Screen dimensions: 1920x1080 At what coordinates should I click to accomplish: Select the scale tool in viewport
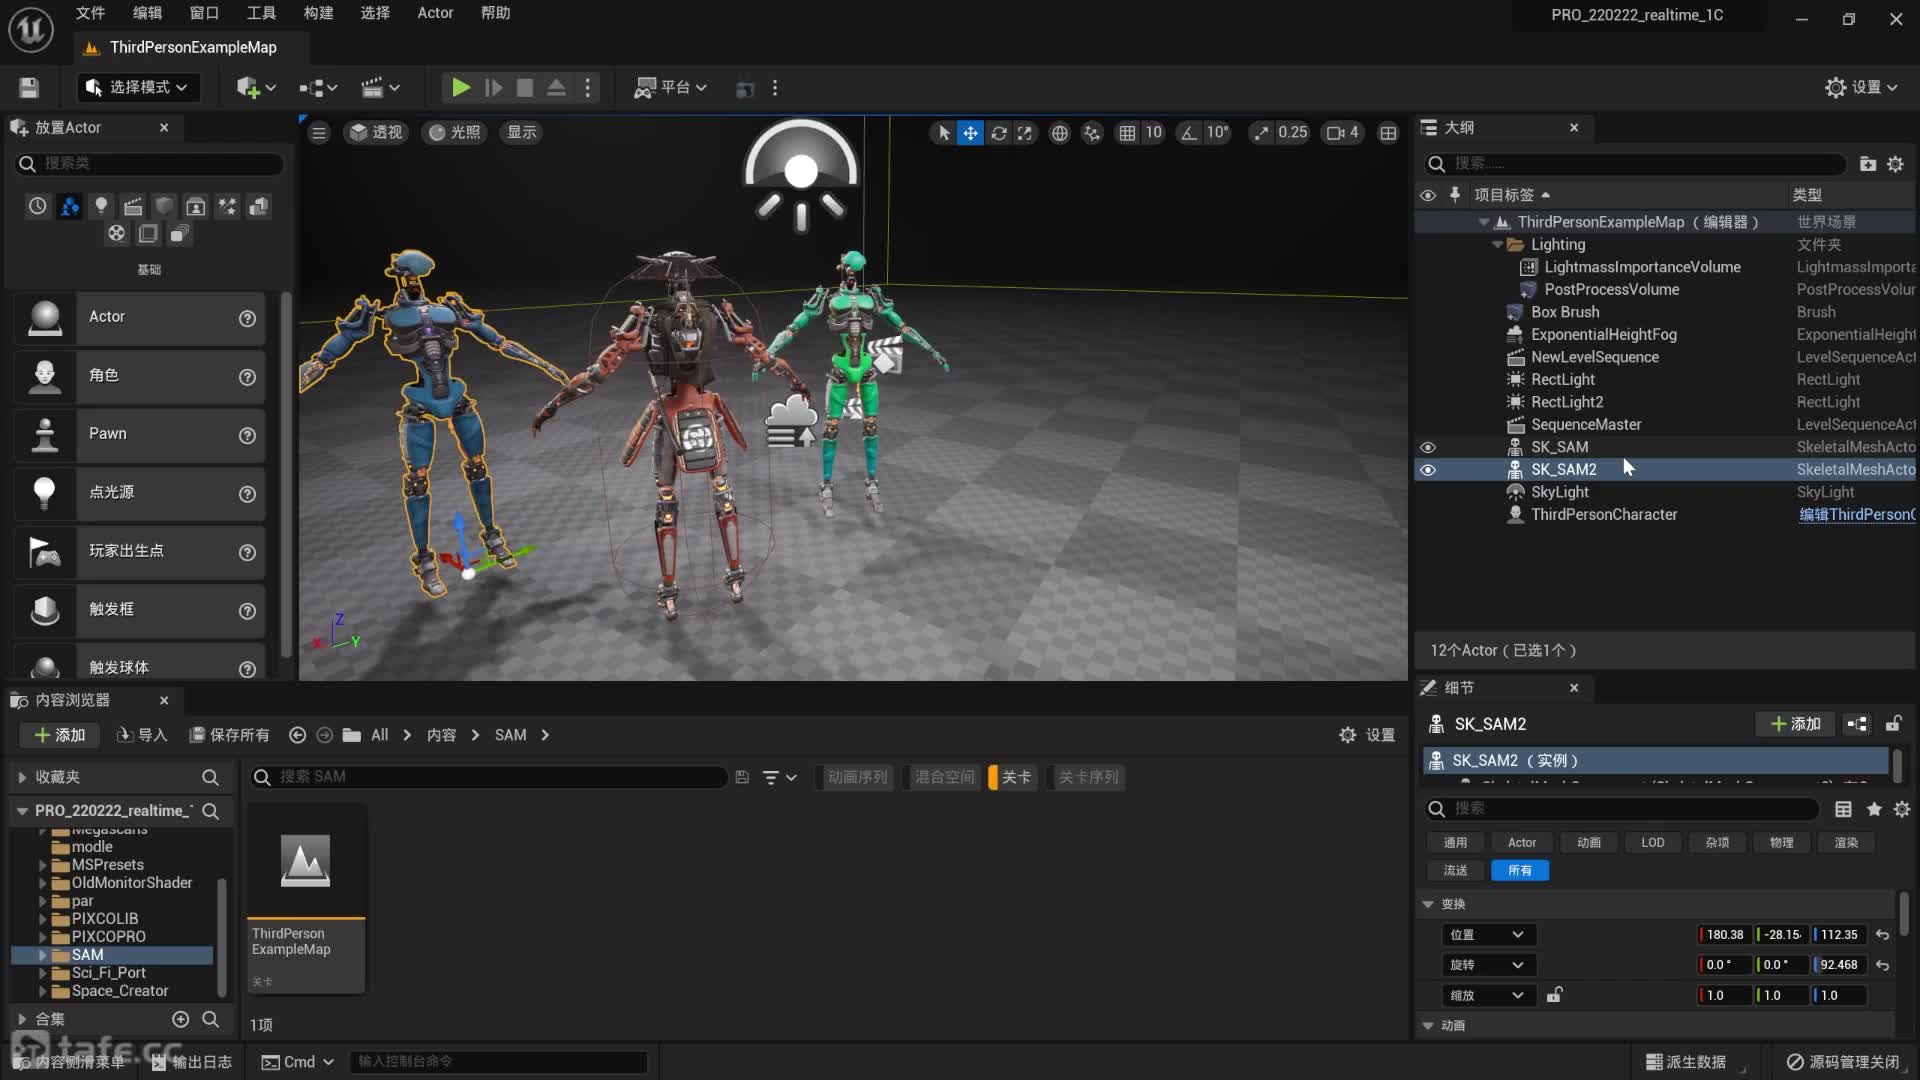coord(1025,132)
